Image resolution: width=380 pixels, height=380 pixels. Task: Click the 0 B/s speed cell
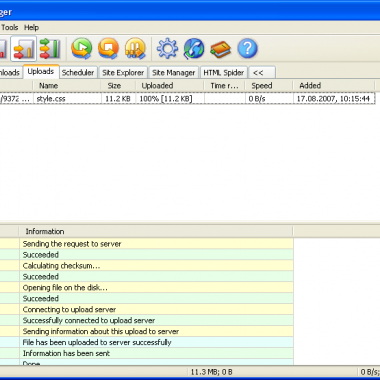269,99
